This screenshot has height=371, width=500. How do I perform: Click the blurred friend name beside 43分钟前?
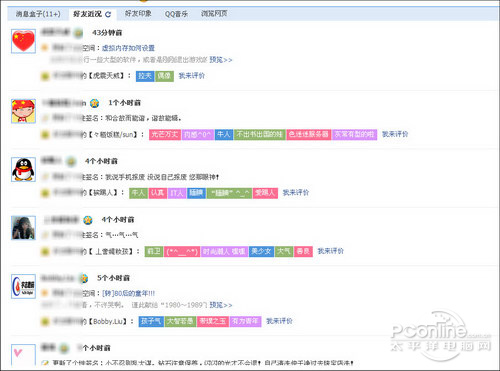pyautogui.click(x=56, y=32)
